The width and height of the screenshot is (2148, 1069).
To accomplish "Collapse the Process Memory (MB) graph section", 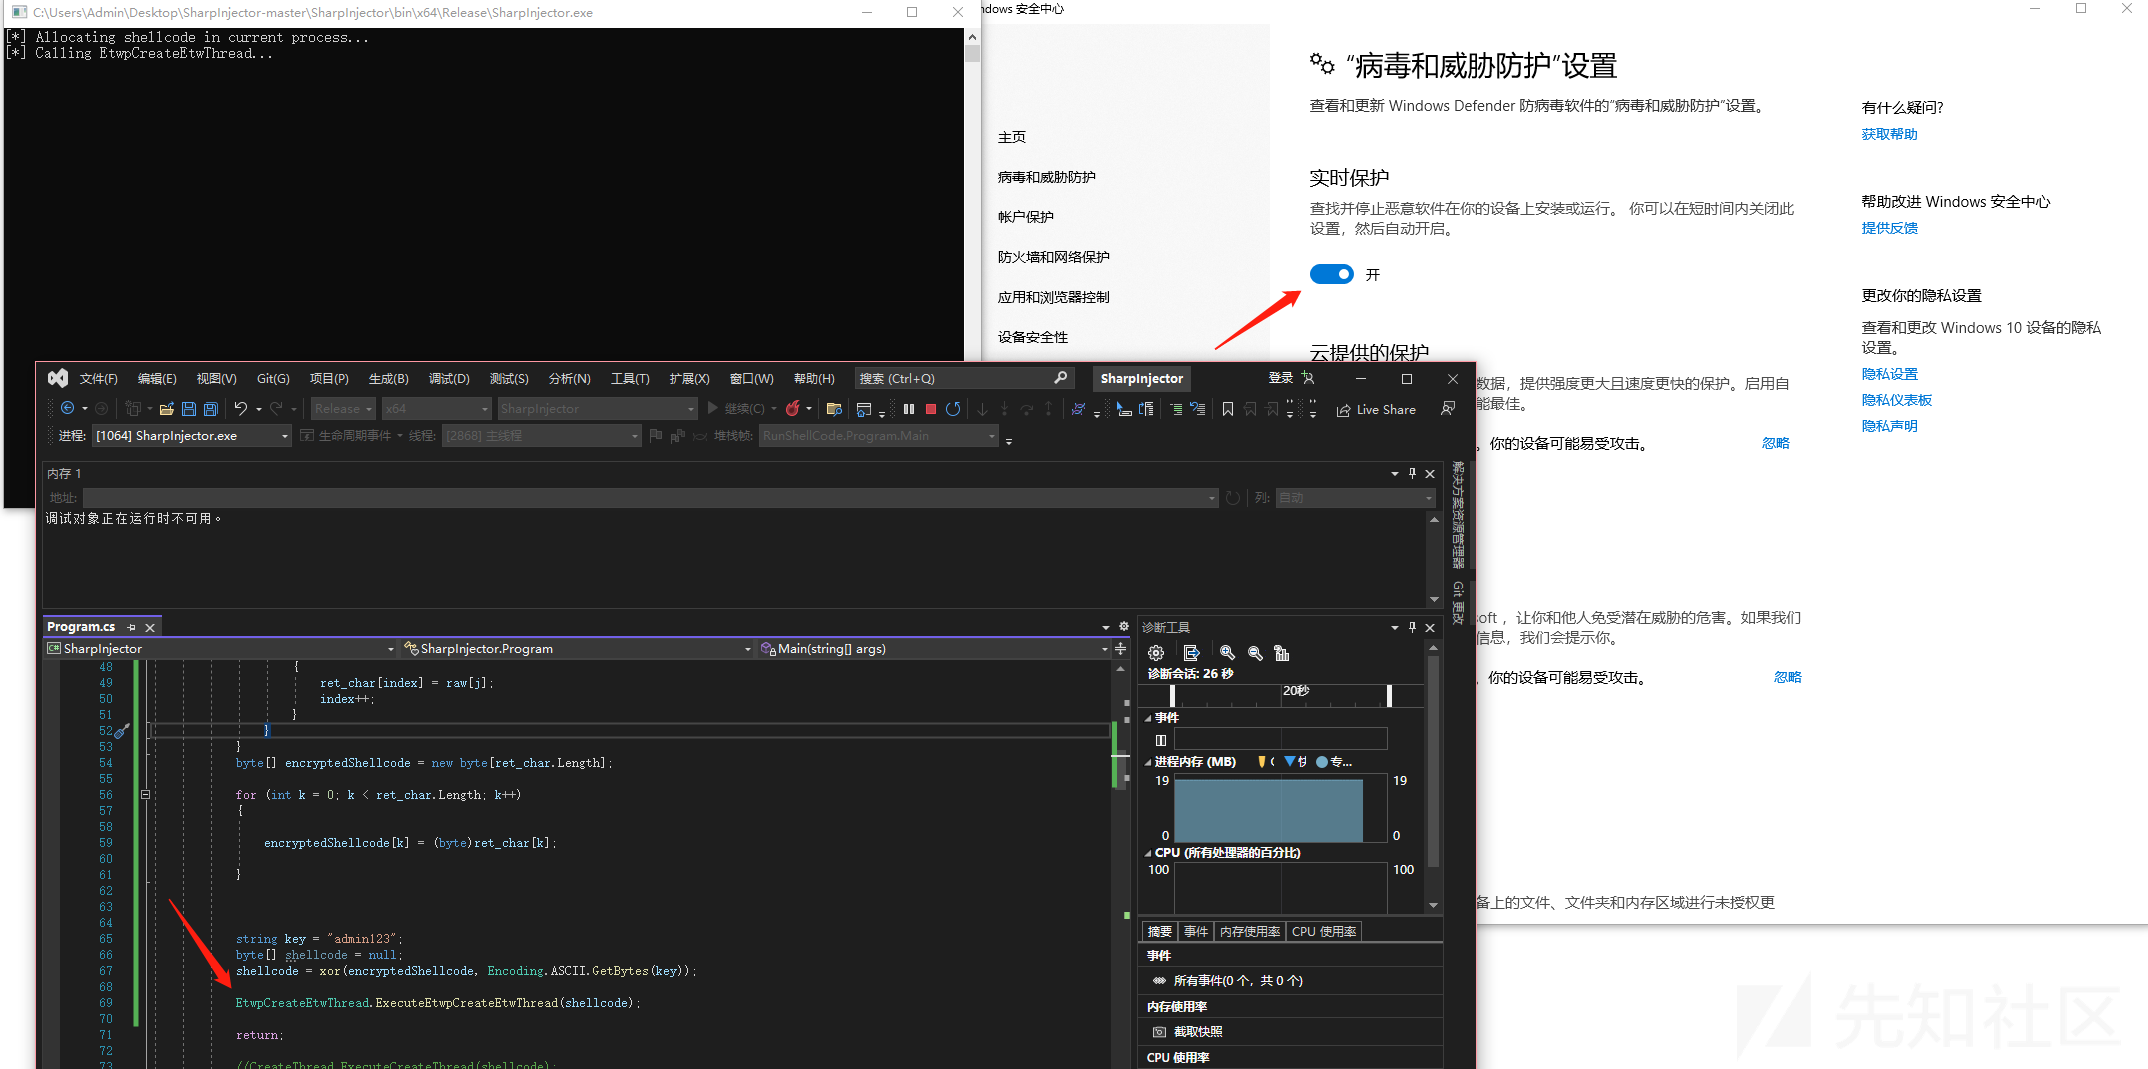I will [1148, 762].
